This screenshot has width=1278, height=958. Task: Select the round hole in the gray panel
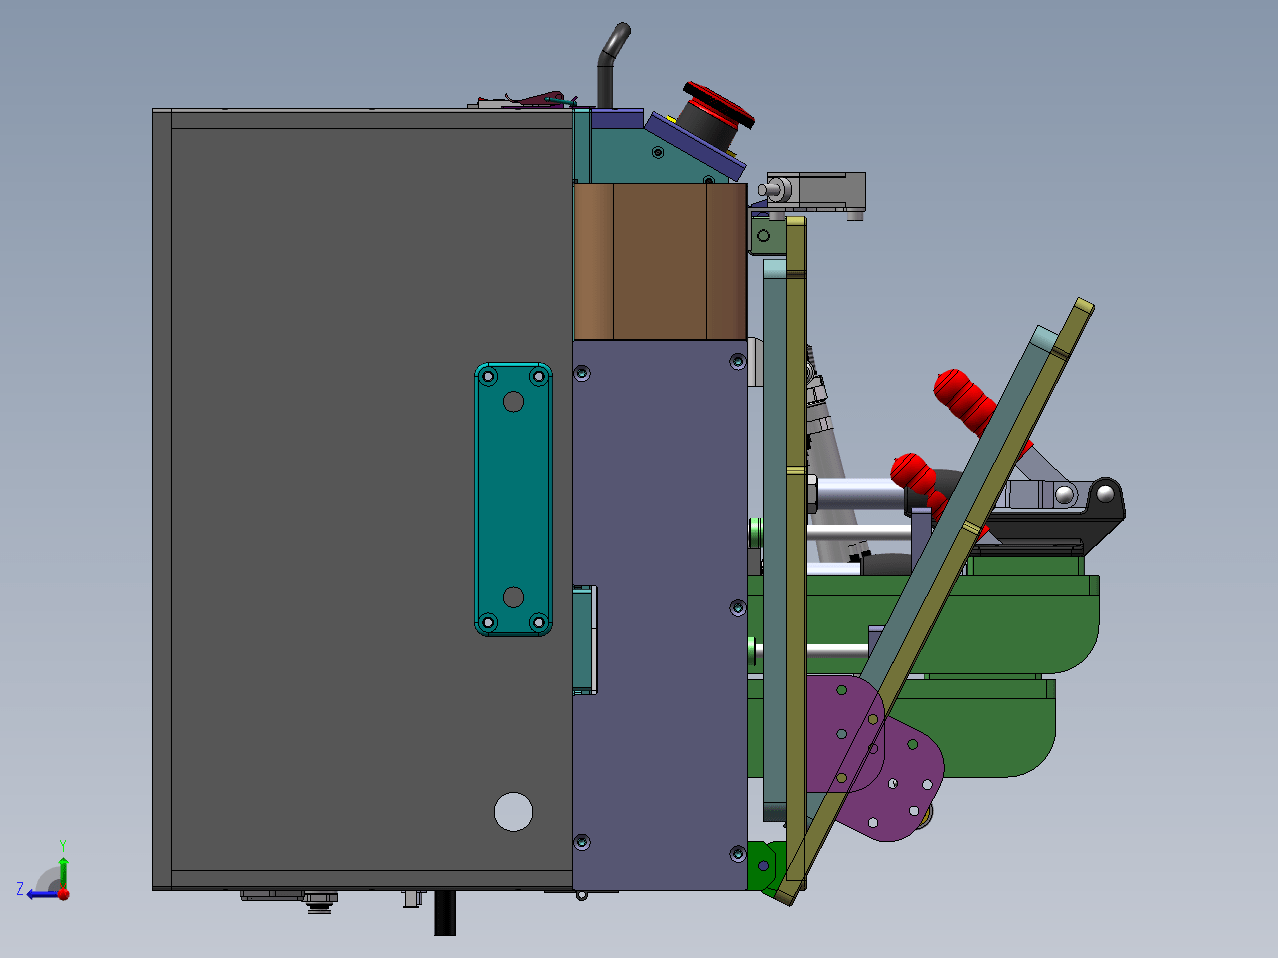[x=513, y=812]
